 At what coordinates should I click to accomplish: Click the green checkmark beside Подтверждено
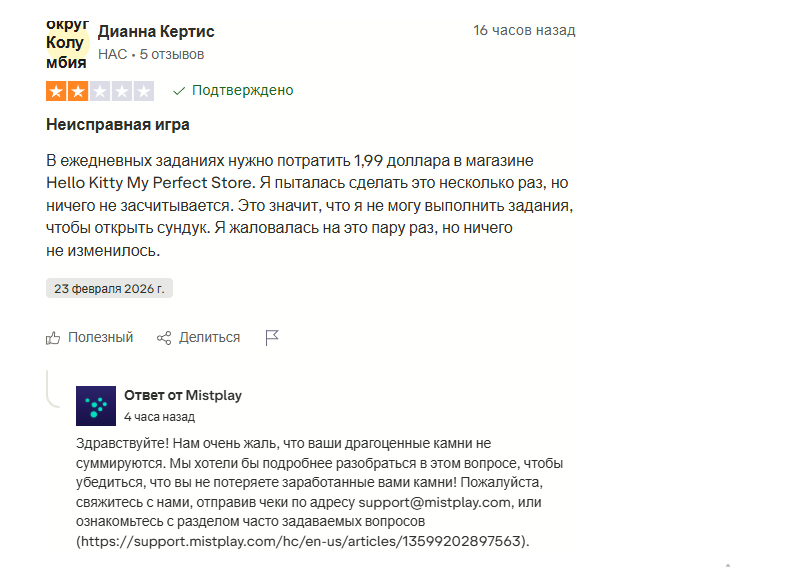tap(179, 91)
